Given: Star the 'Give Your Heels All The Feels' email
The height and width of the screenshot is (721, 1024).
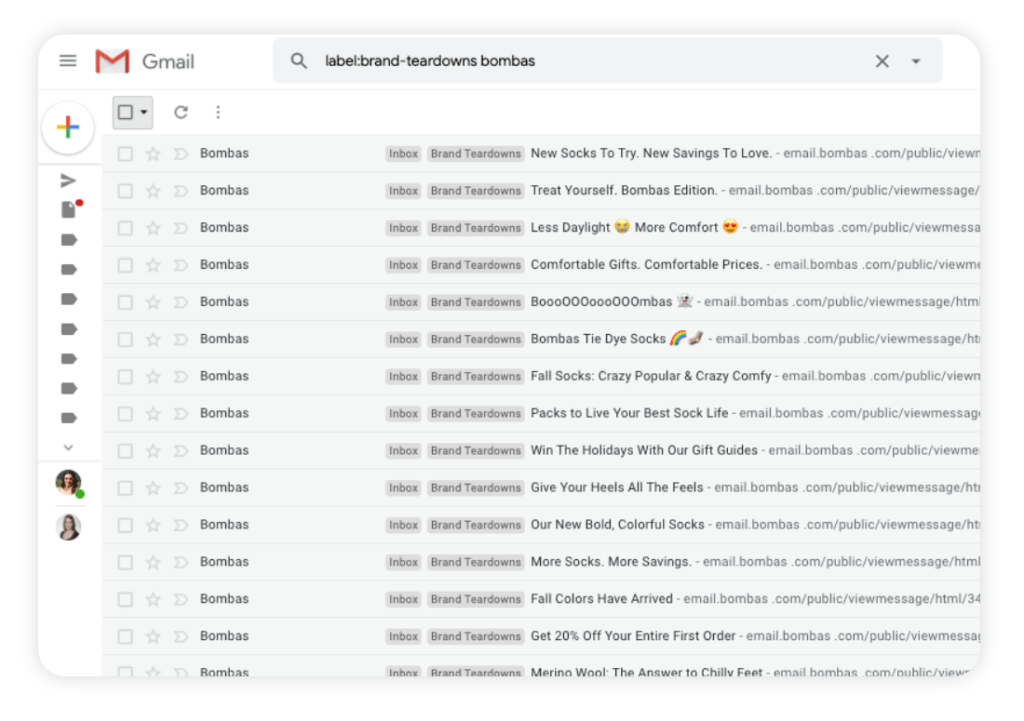Looking at the screenshot, I should pos(153,489).
